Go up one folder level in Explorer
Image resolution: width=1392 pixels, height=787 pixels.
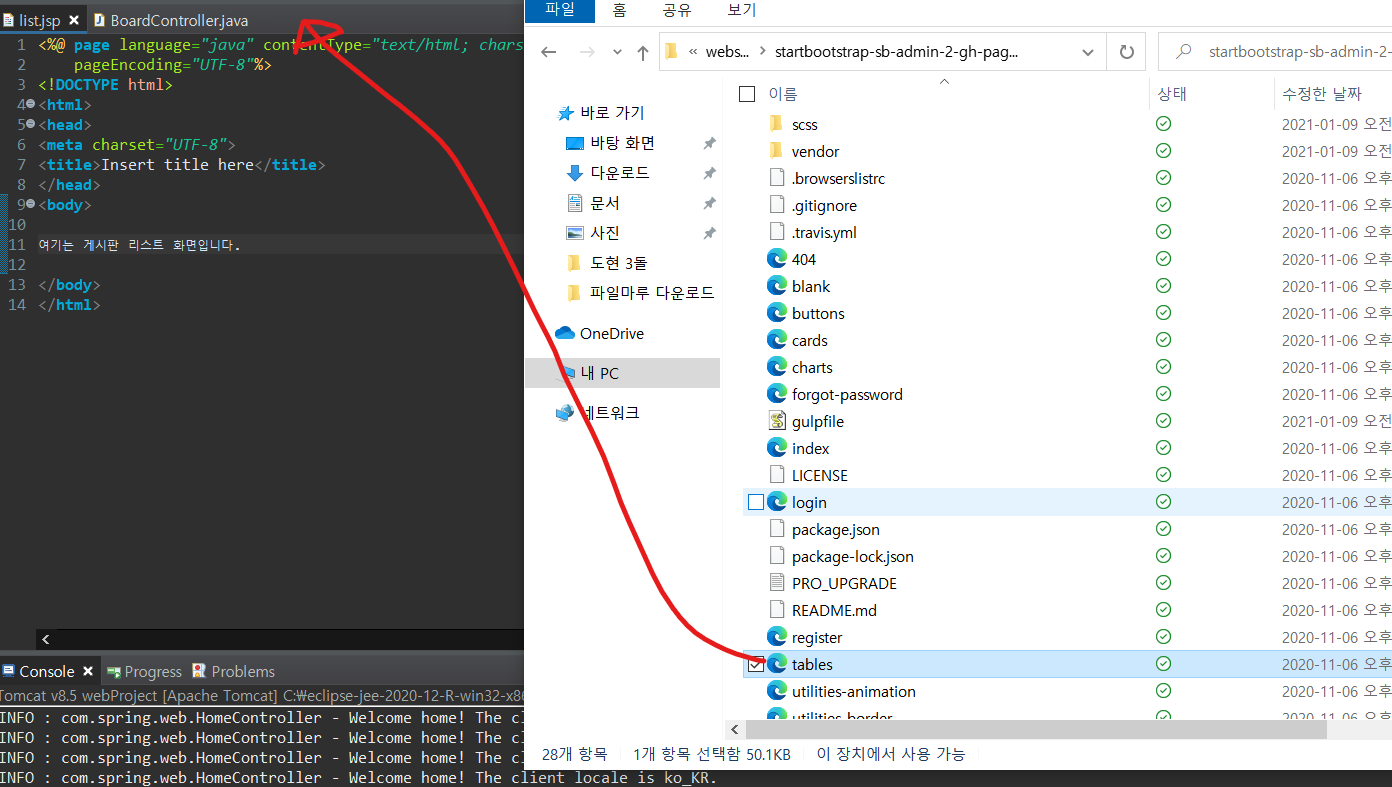(643, 52)
